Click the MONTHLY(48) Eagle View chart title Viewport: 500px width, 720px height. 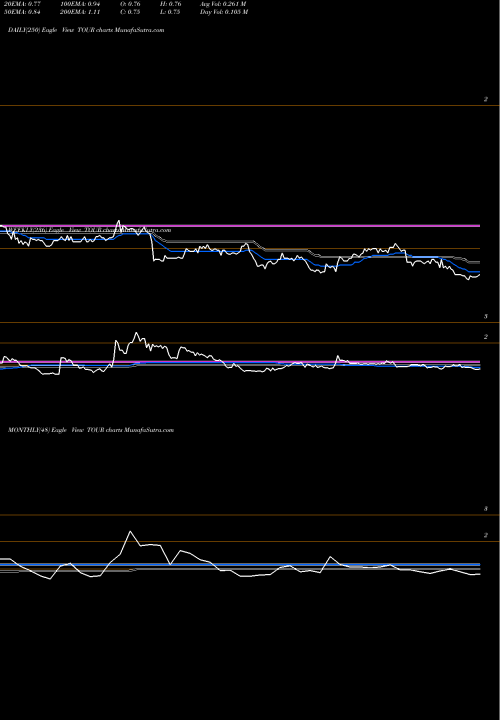pos(91,430)
